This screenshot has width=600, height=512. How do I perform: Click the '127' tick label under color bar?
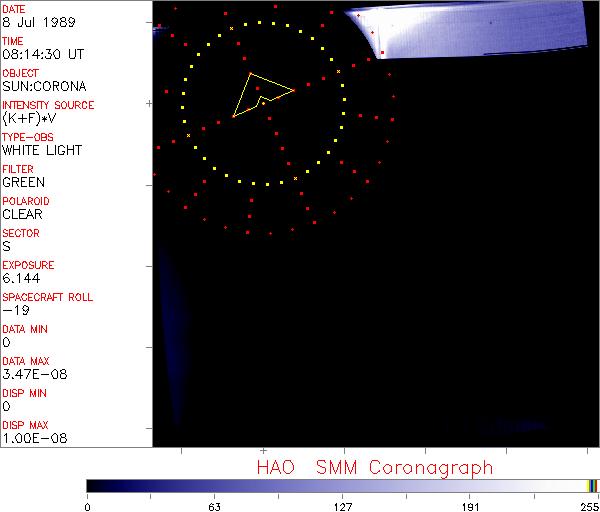pos(342,505)
